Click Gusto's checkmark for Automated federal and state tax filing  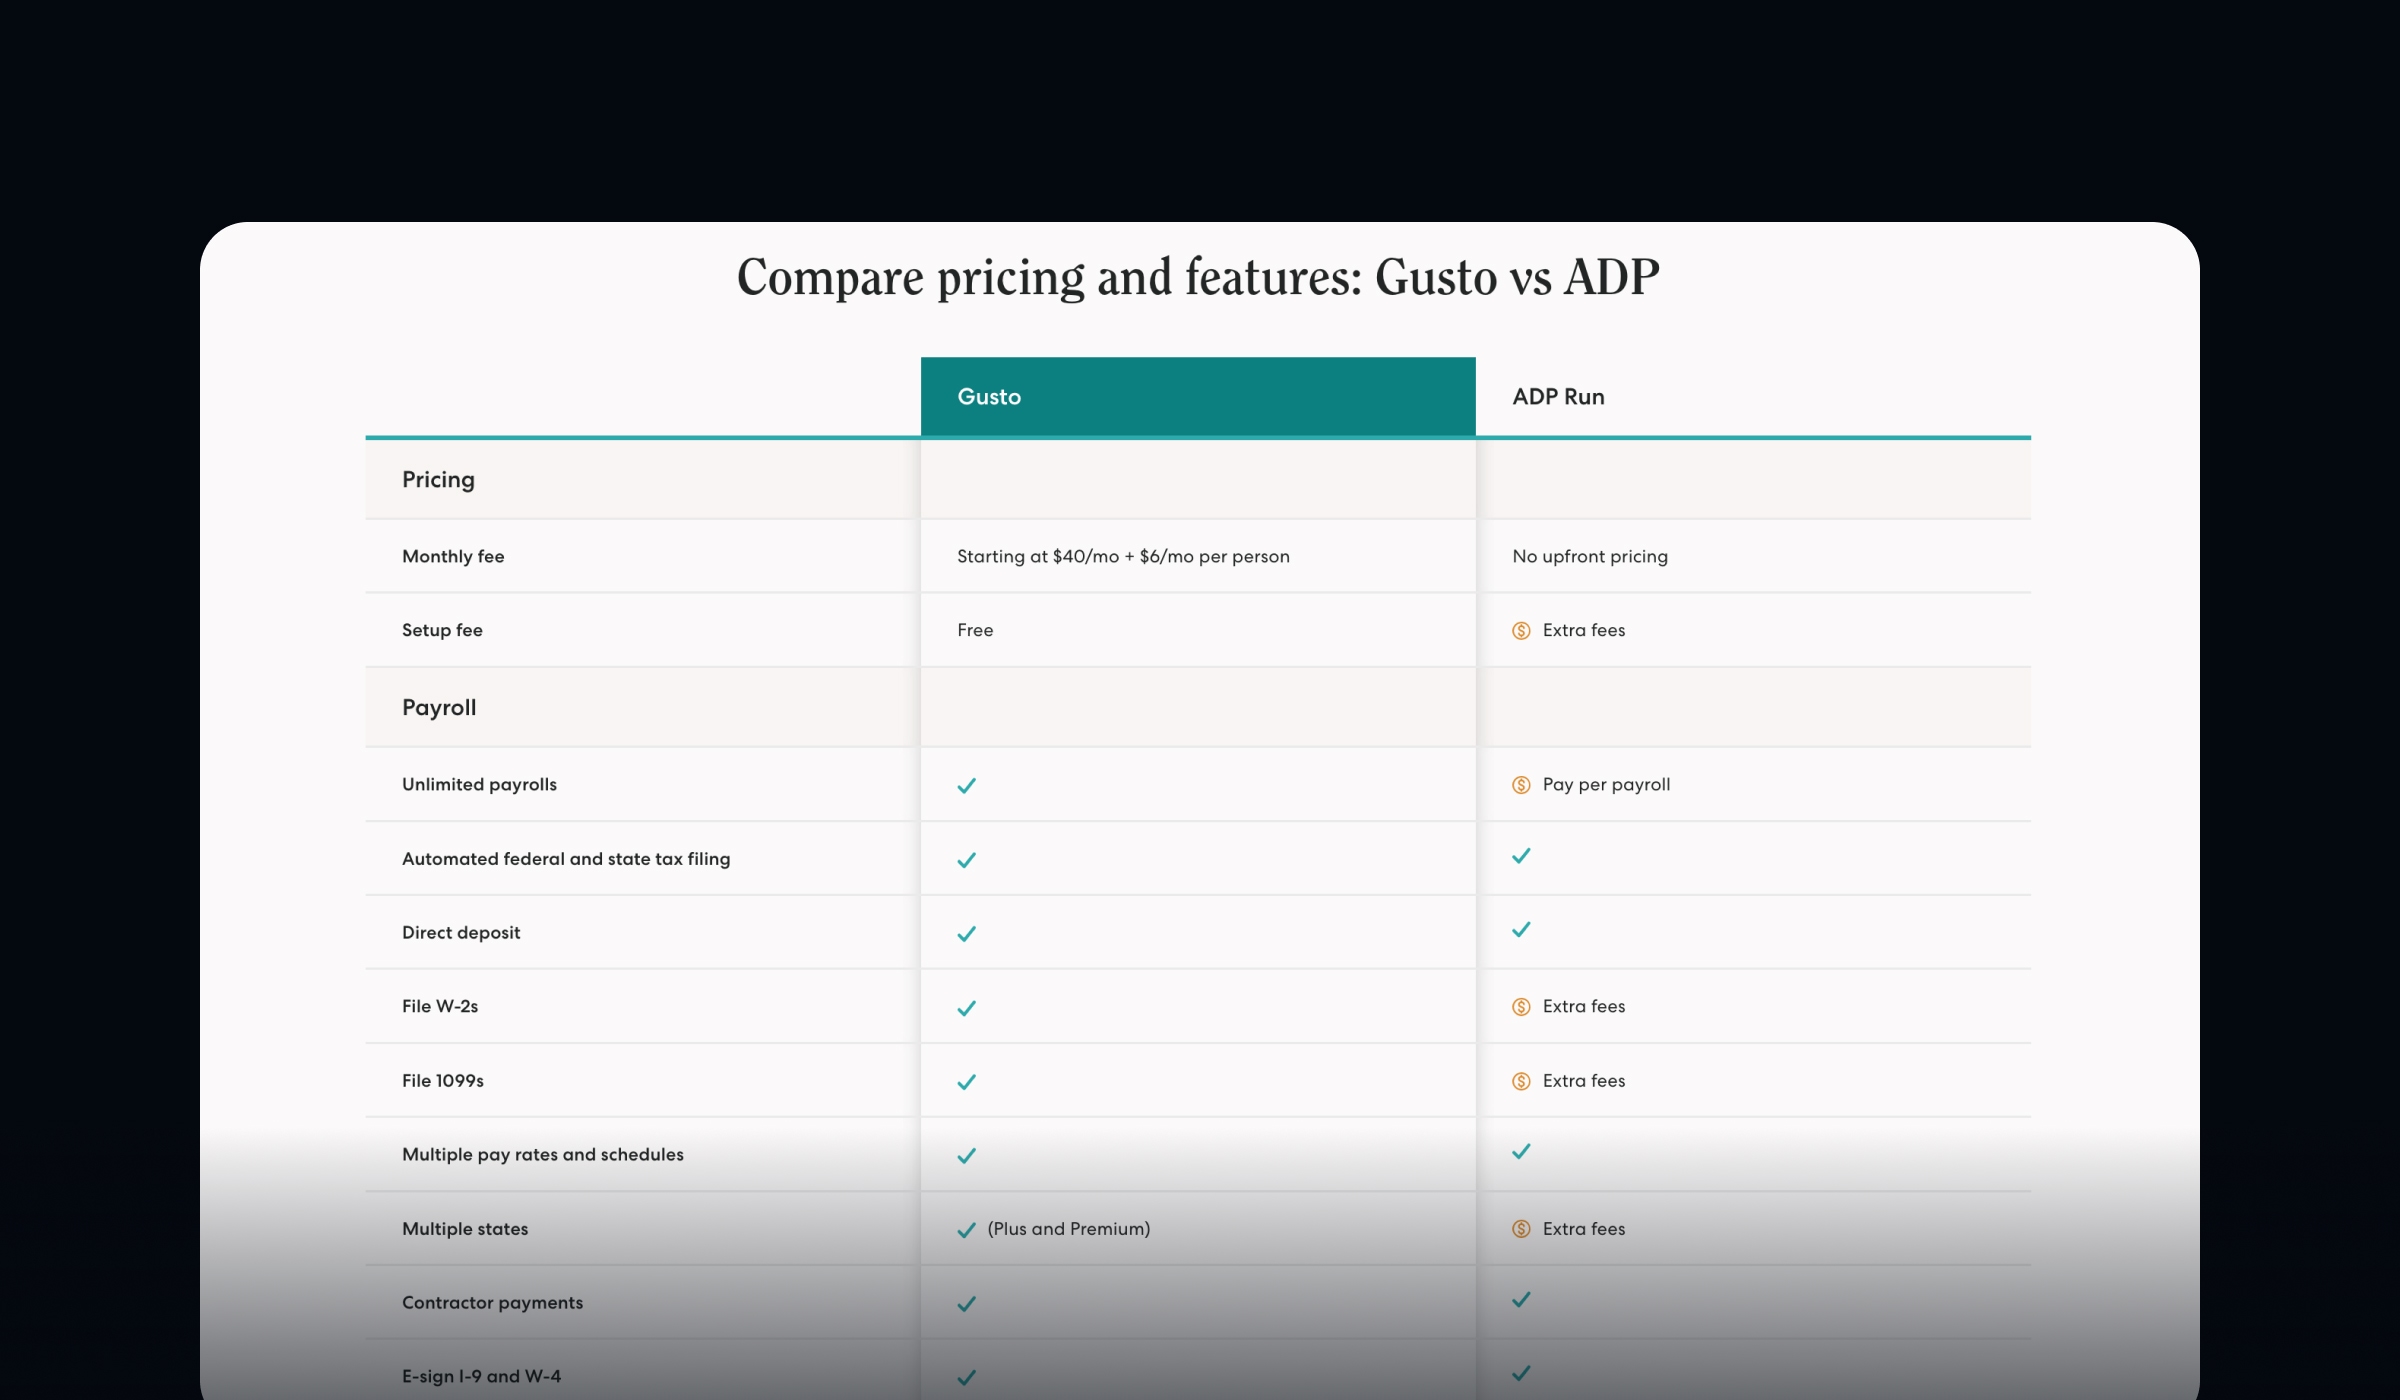coord(966,858)
